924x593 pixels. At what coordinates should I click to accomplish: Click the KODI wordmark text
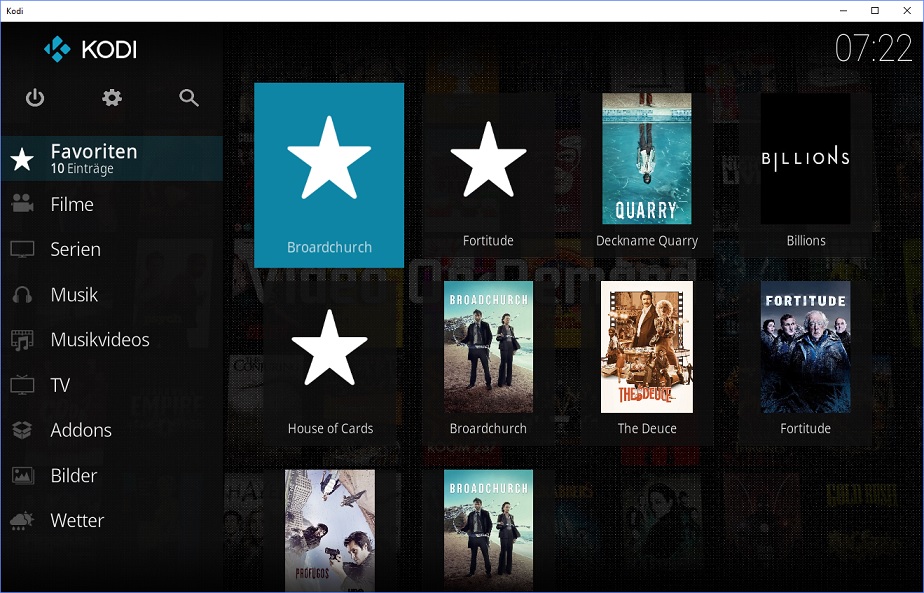tap(109, 50)
